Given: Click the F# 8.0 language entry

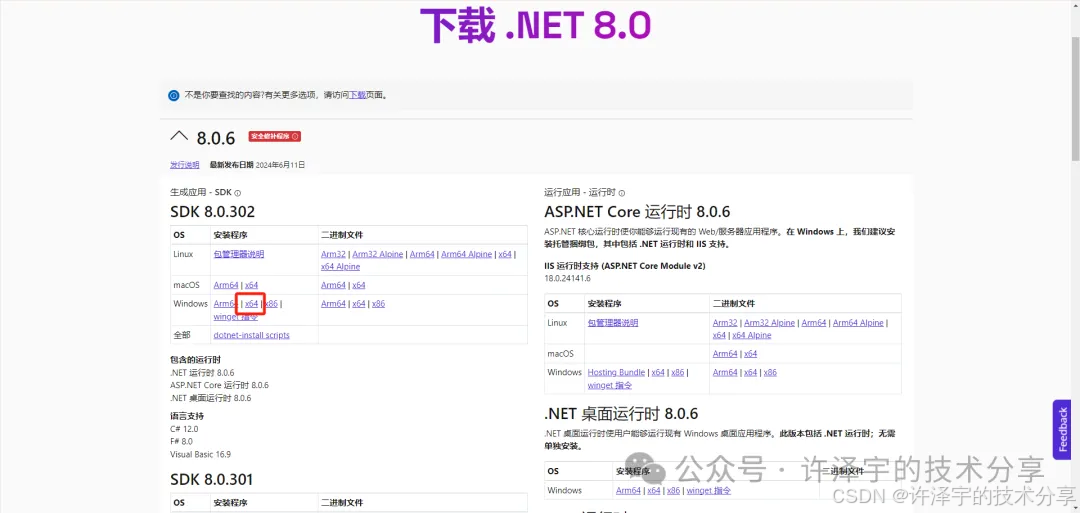Looking at the screenshot, I should (181, 441).
